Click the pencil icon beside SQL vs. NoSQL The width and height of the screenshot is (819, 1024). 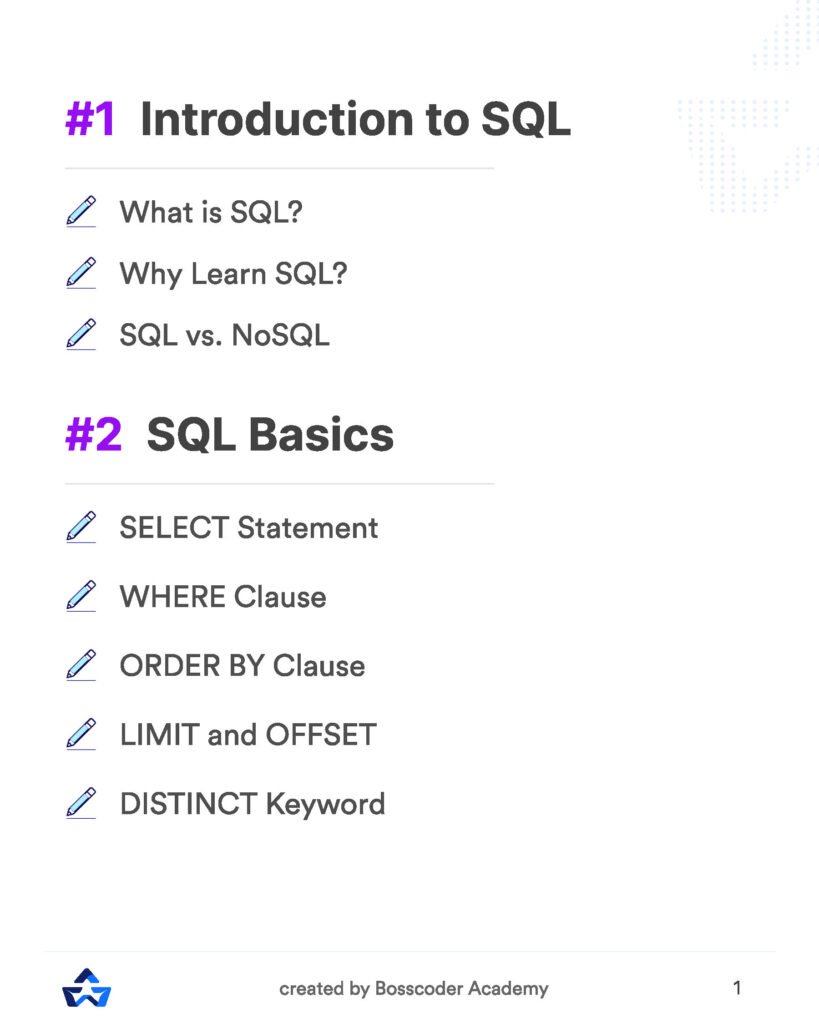[81, 334]
